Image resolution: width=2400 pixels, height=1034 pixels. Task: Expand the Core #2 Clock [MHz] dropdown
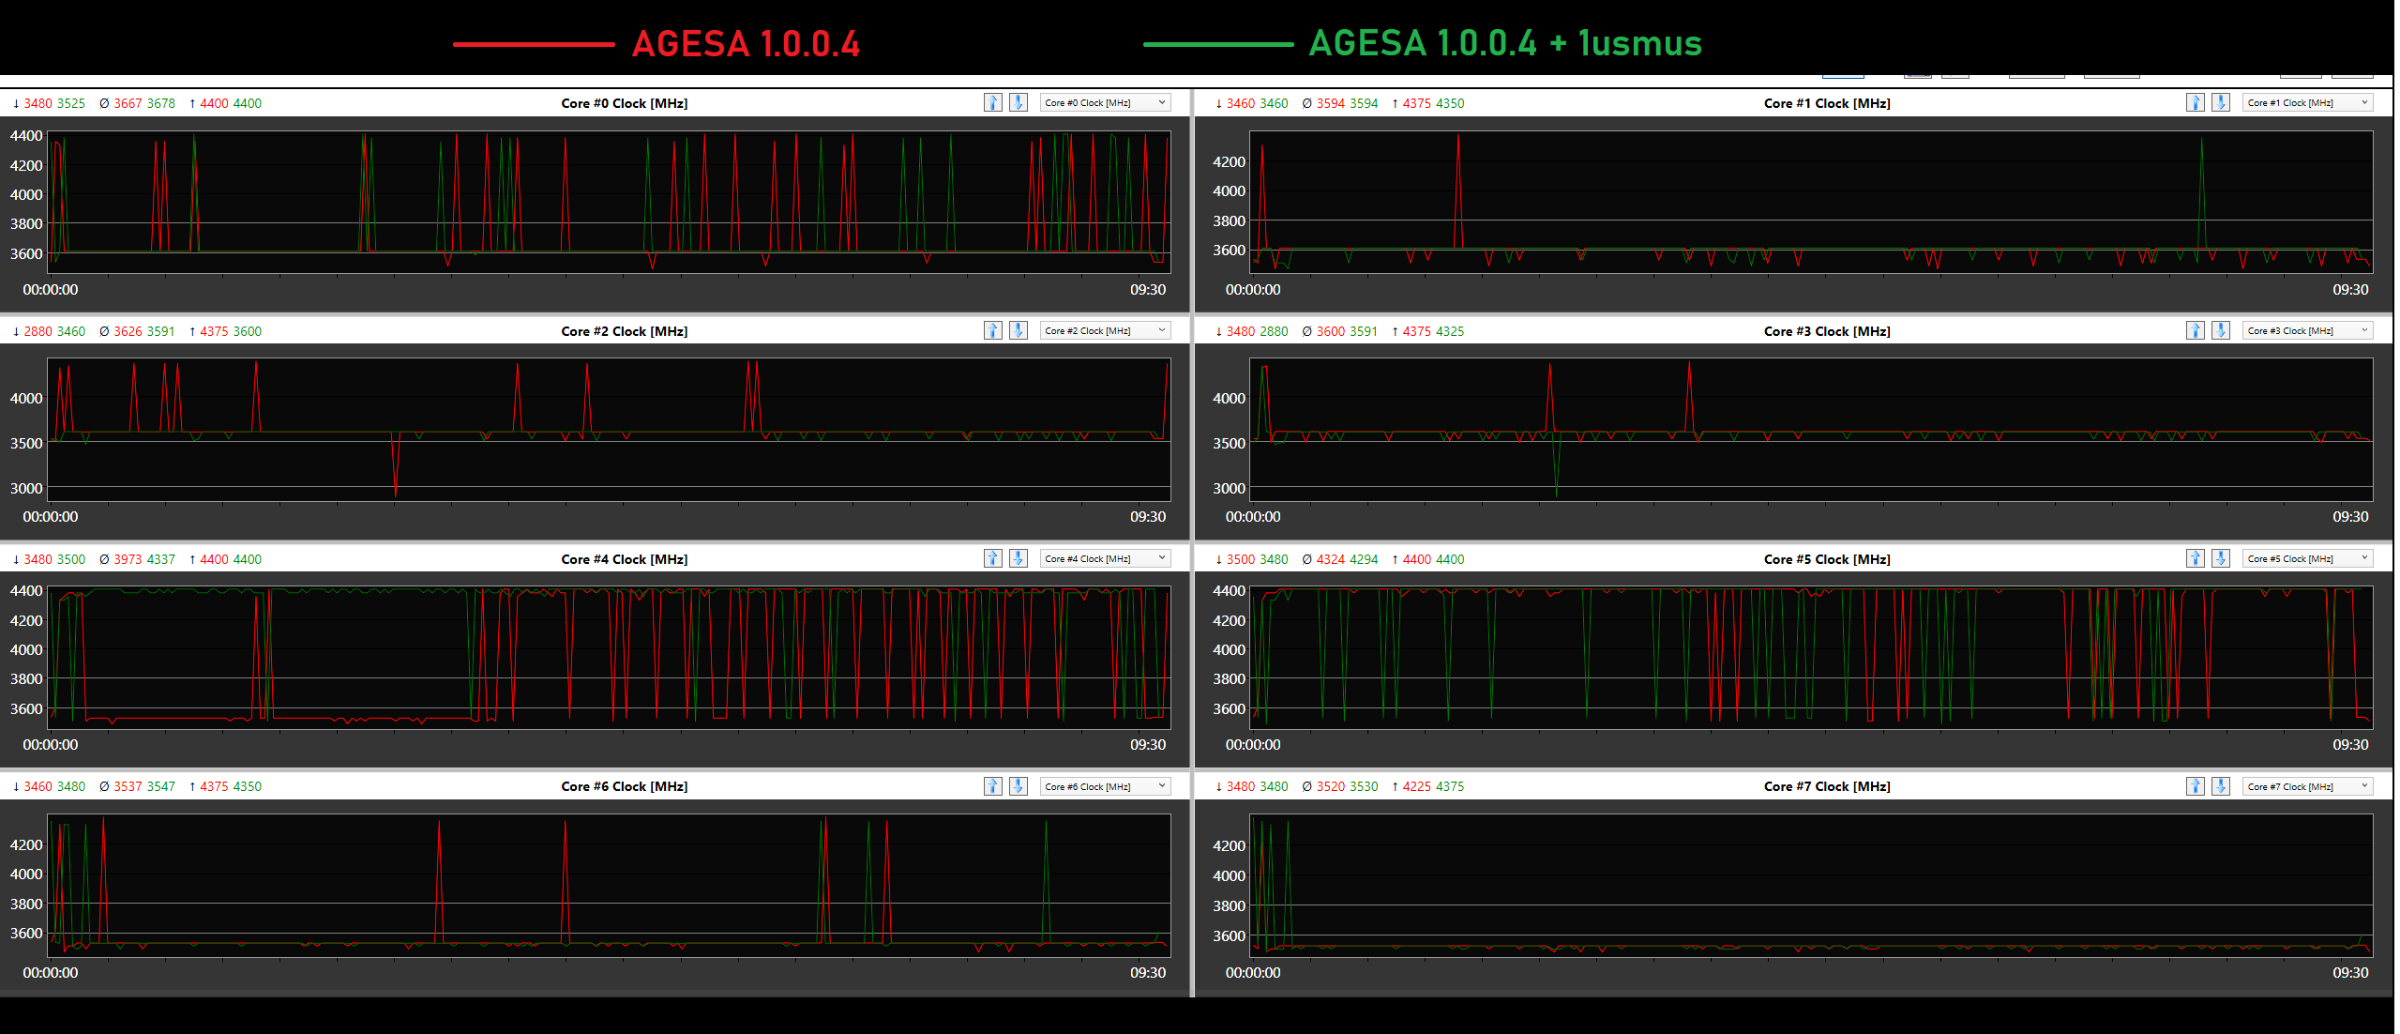[x=1105, y=331]
